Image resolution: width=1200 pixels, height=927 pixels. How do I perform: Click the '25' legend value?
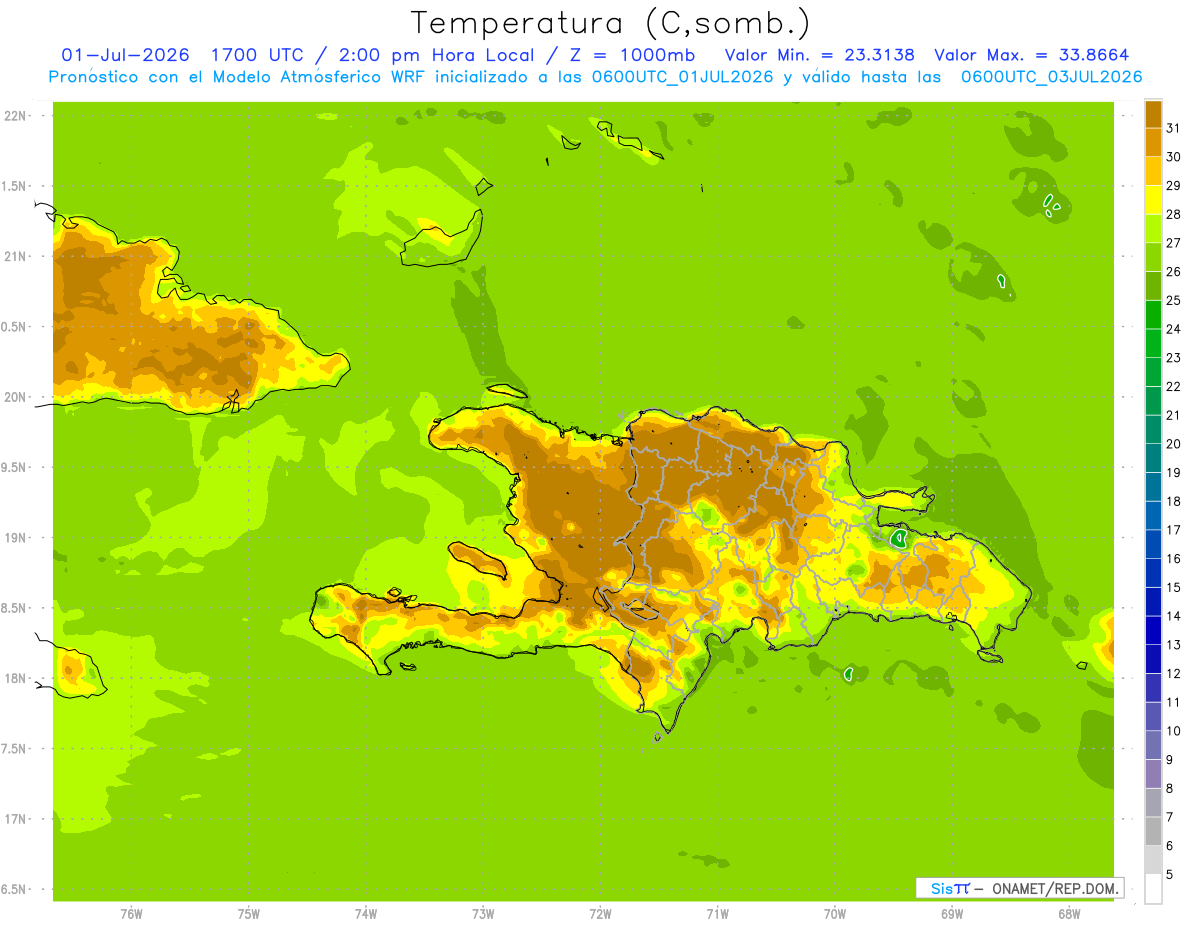[1173, 300]
